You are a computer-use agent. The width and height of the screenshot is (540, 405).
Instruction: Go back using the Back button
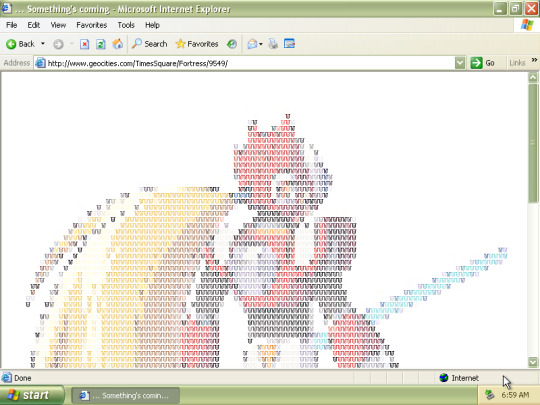click(20, 44)
